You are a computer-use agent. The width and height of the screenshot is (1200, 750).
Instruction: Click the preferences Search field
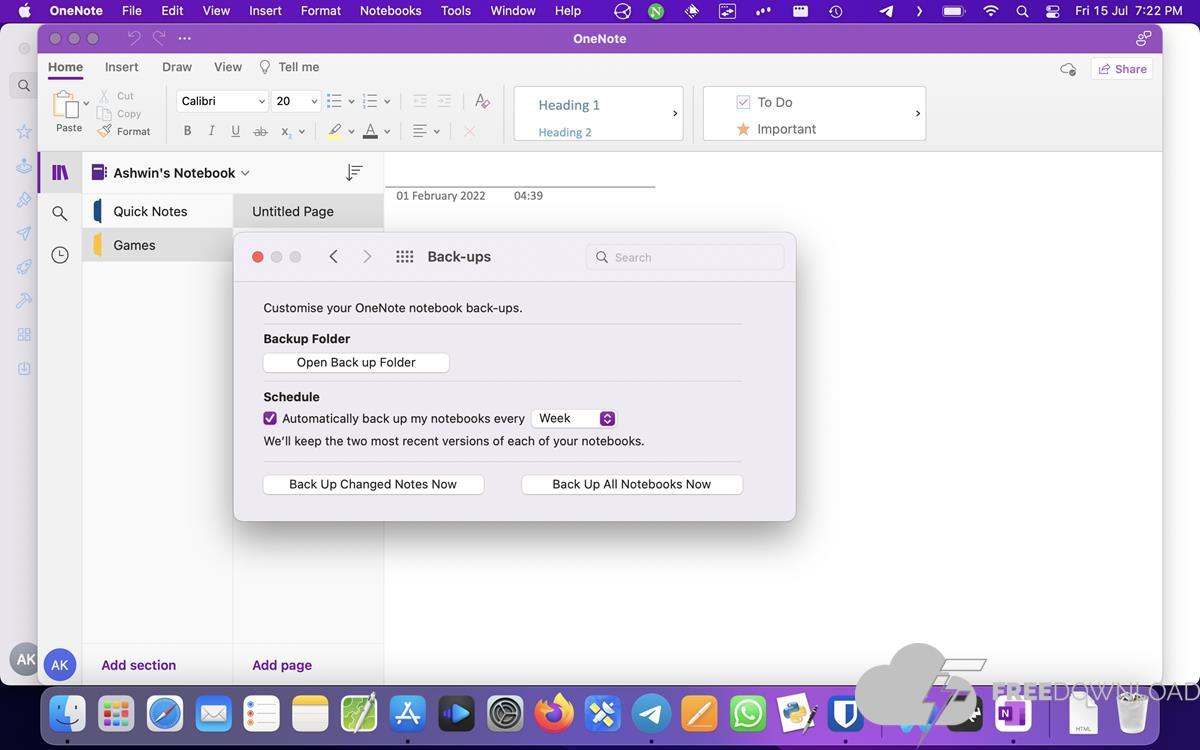pyautogui.click(x=685, y=257)
